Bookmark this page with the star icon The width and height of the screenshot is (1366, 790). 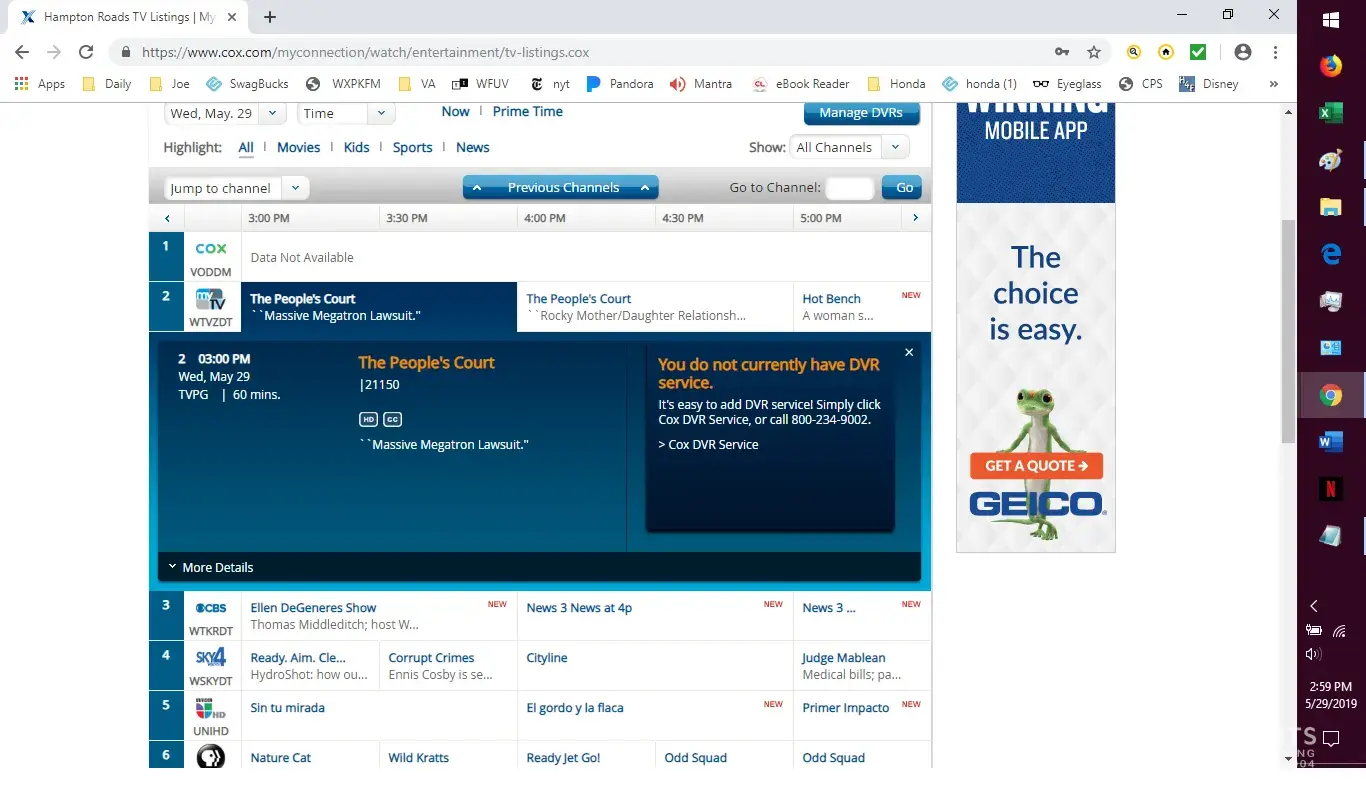click(1094, 52)
